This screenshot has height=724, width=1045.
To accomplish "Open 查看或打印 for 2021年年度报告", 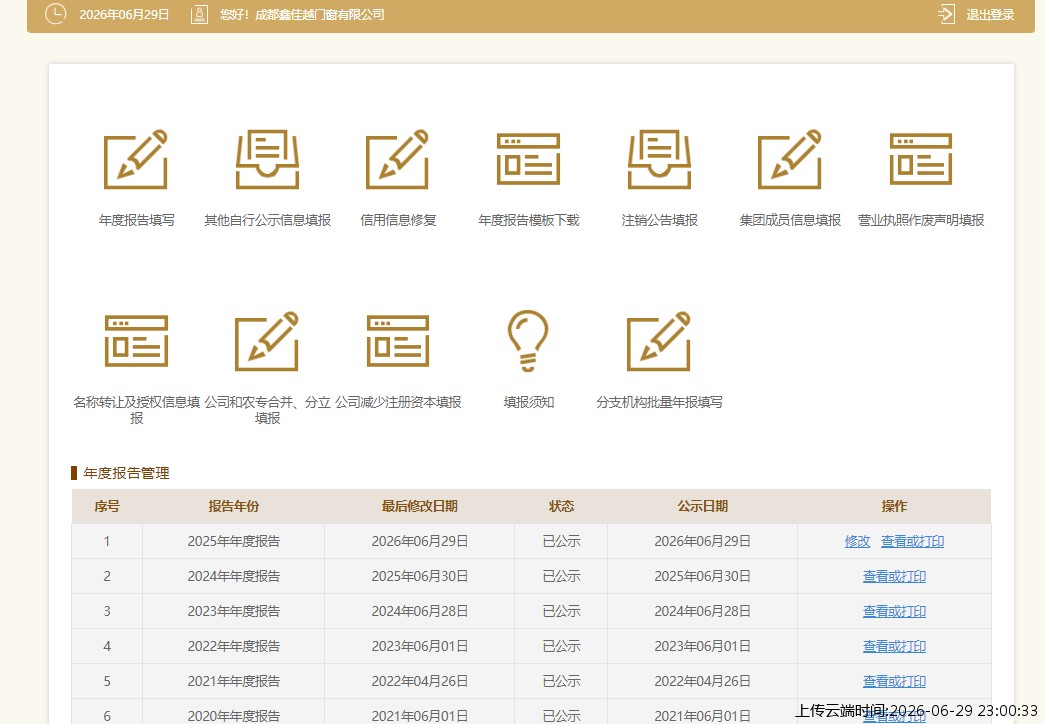I will click(x=894, y=681).
